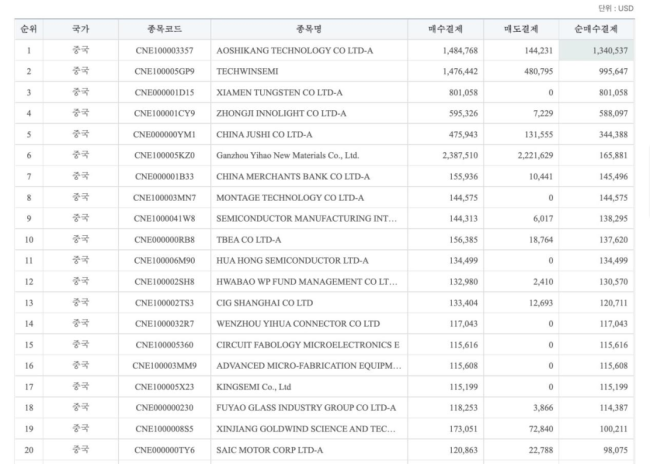Click stock code CNE100001CY9
Viewport: 650px width, 464px height.
click(x=164, y=113)
